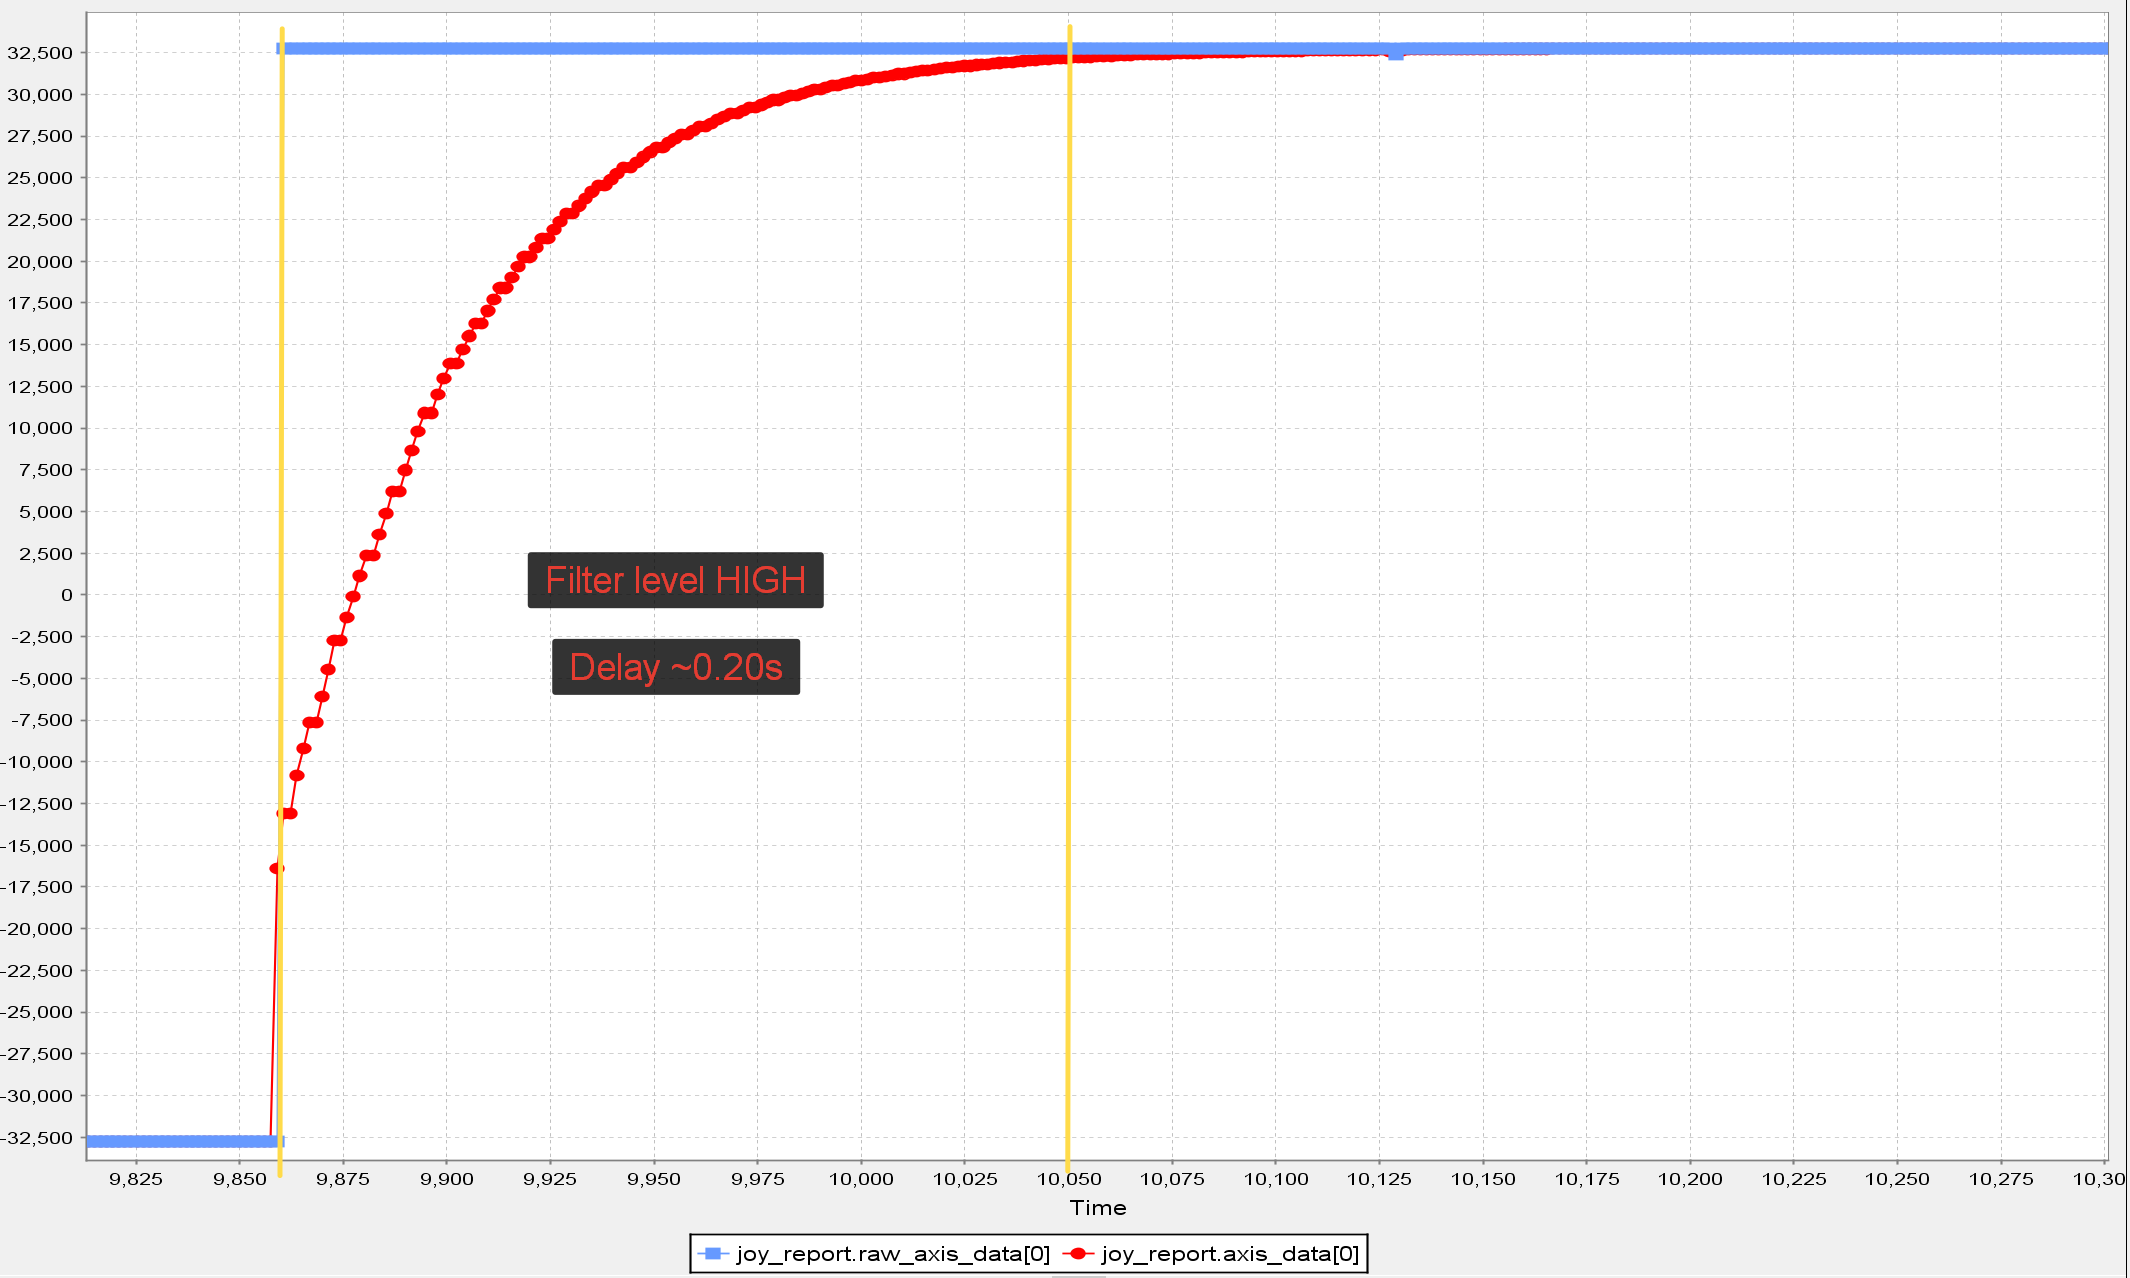Click the blue dip marker near time 10,125
Viewport: 2130px width, 1278px height.
[1395, 55]
